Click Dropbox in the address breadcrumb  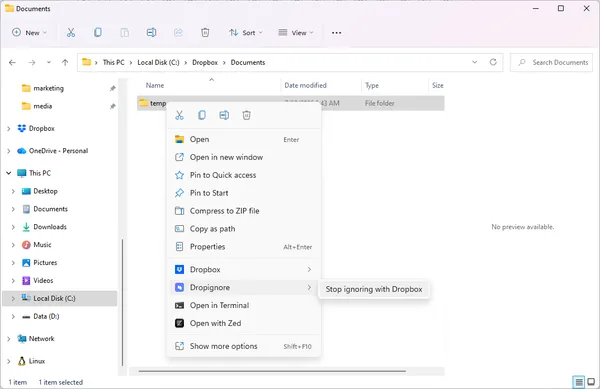pyautogui.click(x=205, y=62)
